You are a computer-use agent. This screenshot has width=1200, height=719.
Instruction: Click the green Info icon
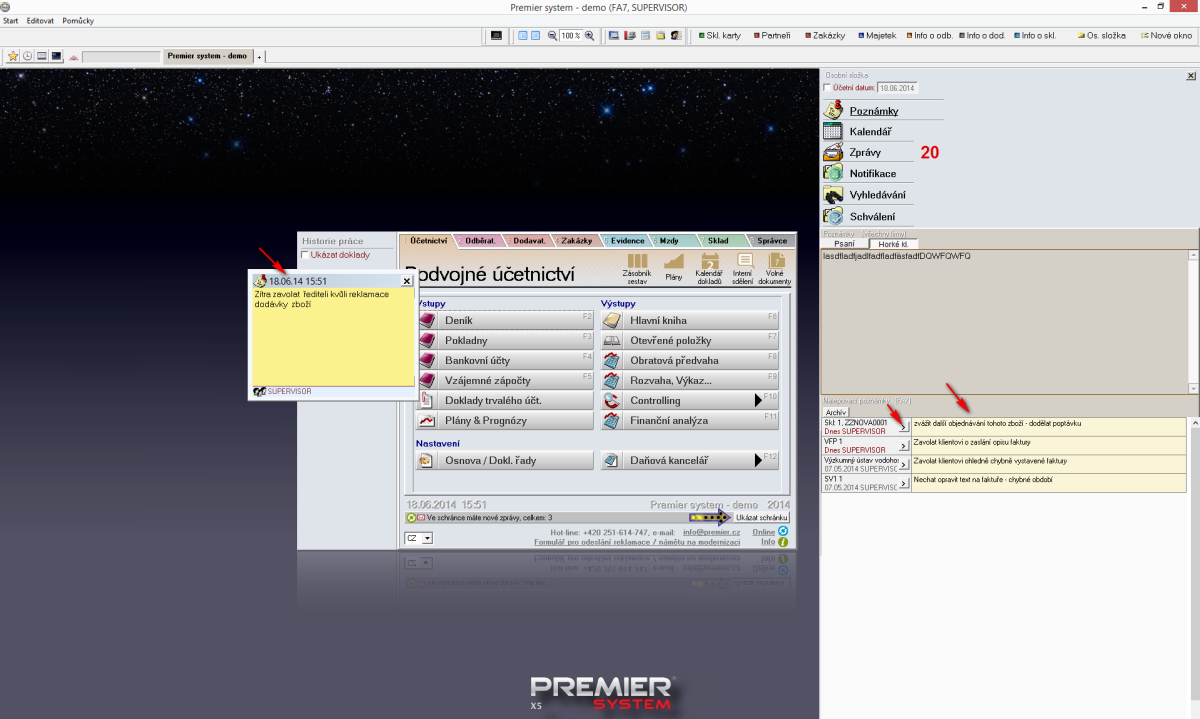point(783,543)
